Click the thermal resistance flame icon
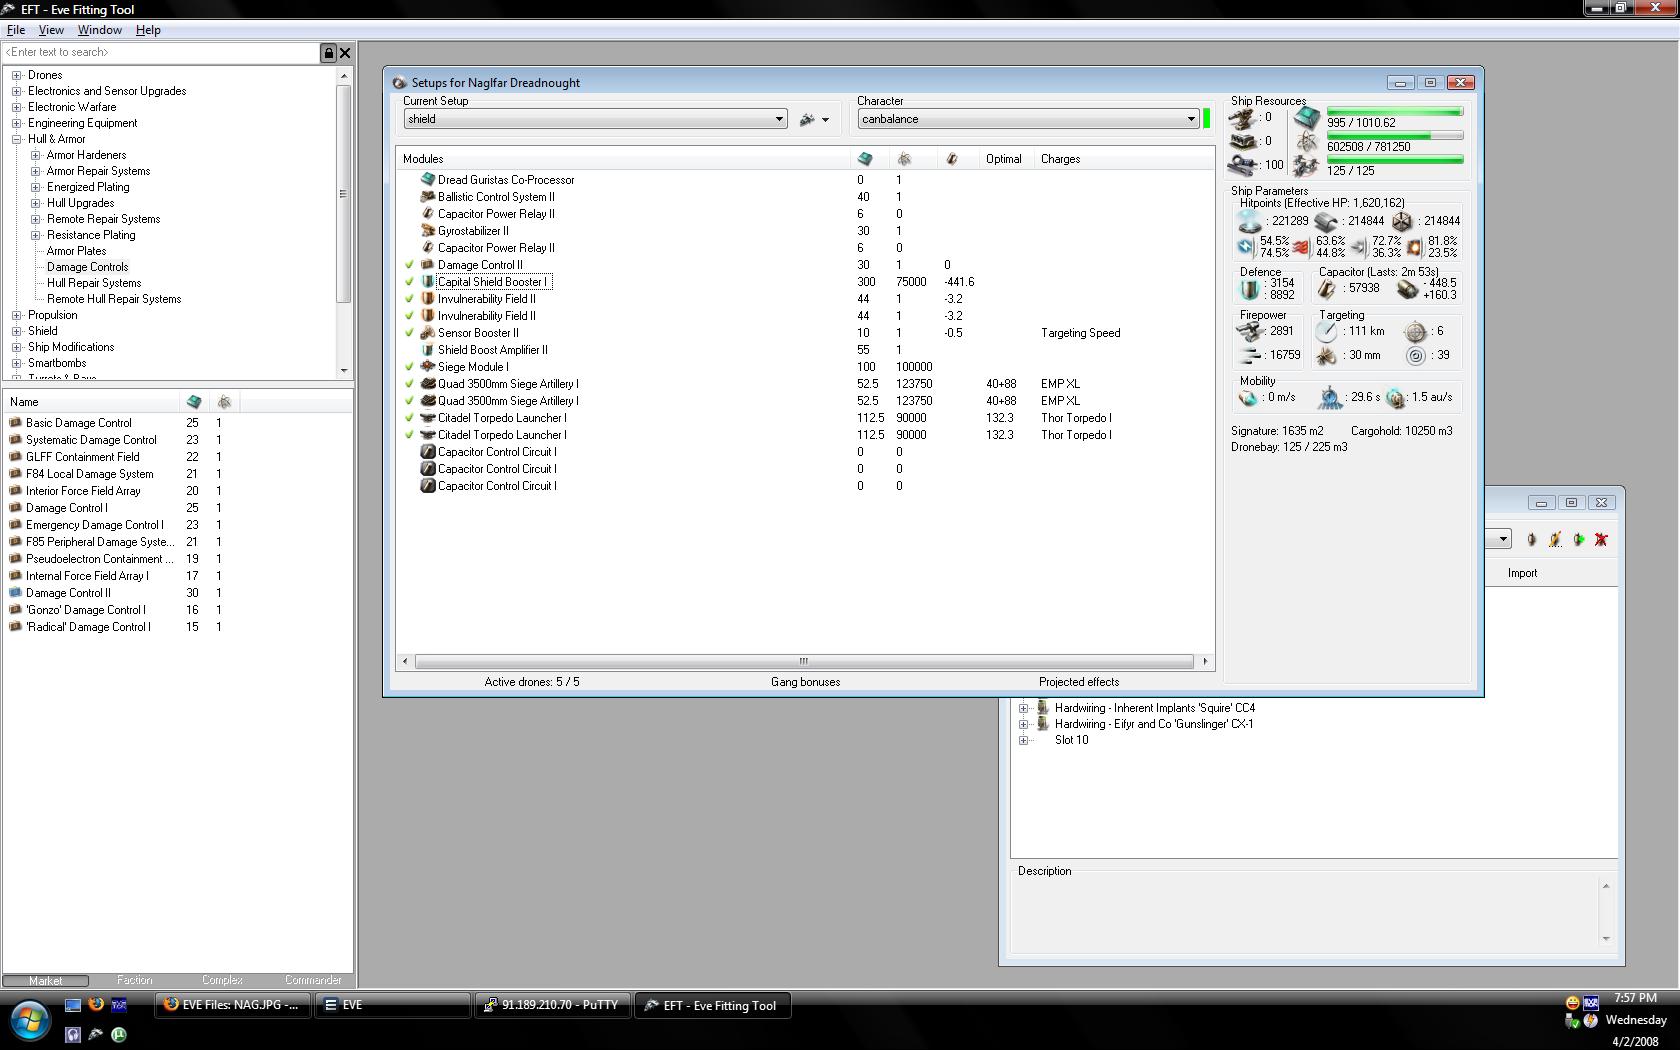 pyautogui.click(x=1301, y=246)
